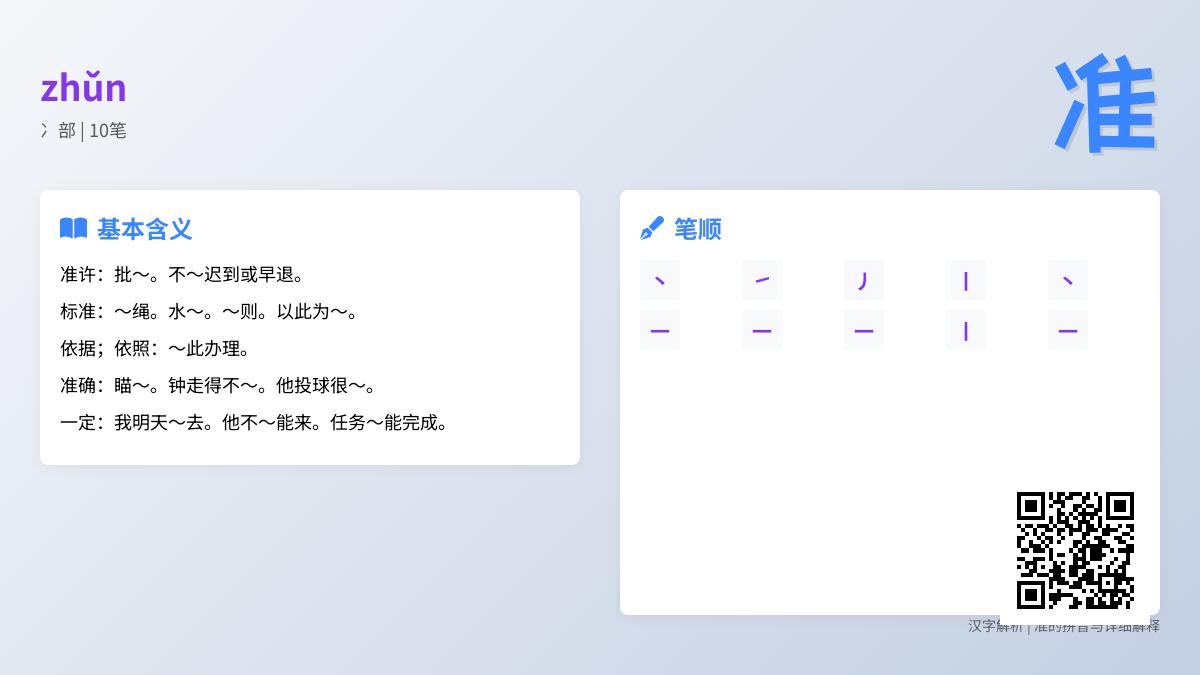
Task: Click the first stroke tile, the opening dot 、
Action: pos(660,280)
